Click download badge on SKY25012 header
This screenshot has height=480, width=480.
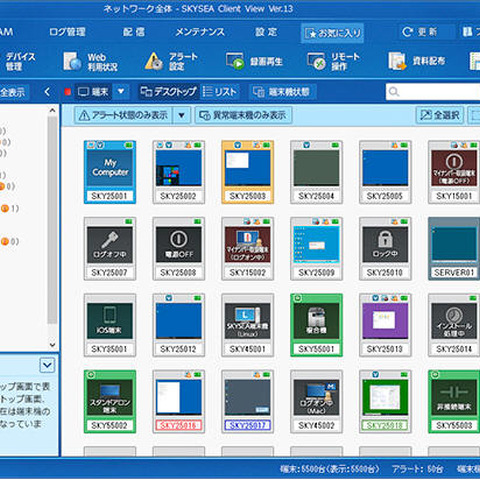pos(169,298)
